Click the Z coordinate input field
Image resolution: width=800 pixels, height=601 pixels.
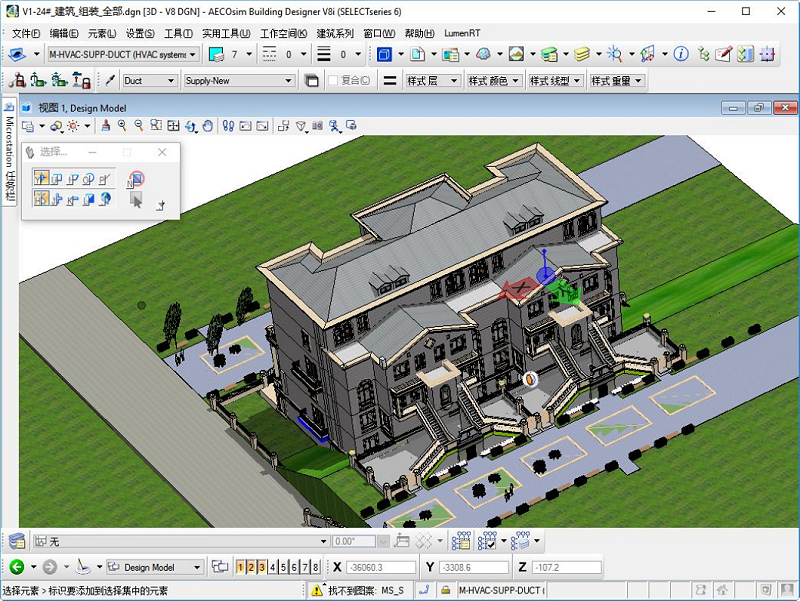point(567,567)
